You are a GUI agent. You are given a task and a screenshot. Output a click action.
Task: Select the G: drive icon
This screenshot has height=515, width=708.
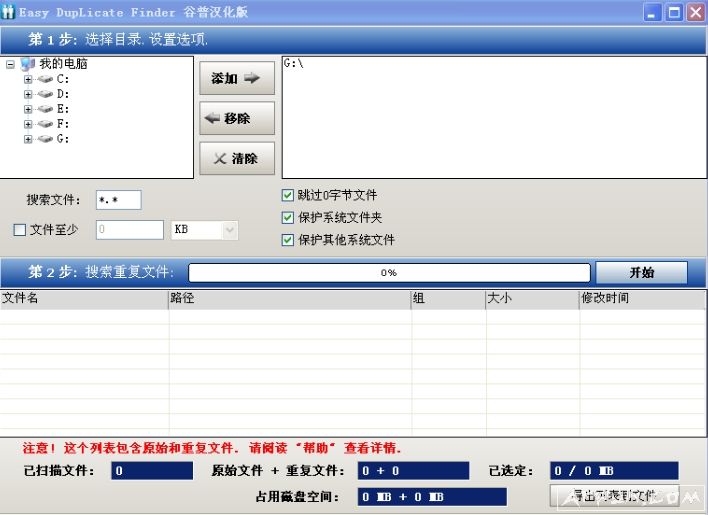click(x=46, y=139)
